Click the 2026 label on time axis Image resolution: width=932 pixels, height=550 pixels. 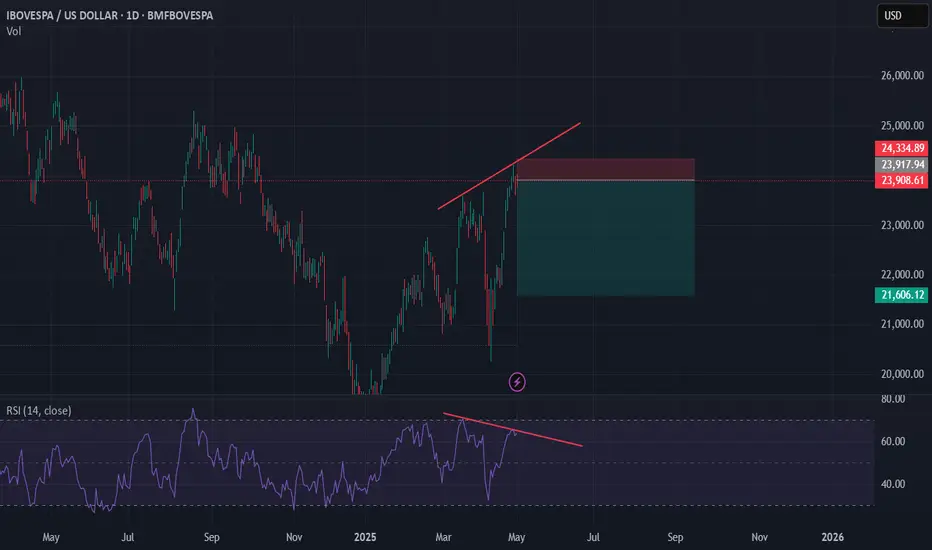(x=832, y=537)
